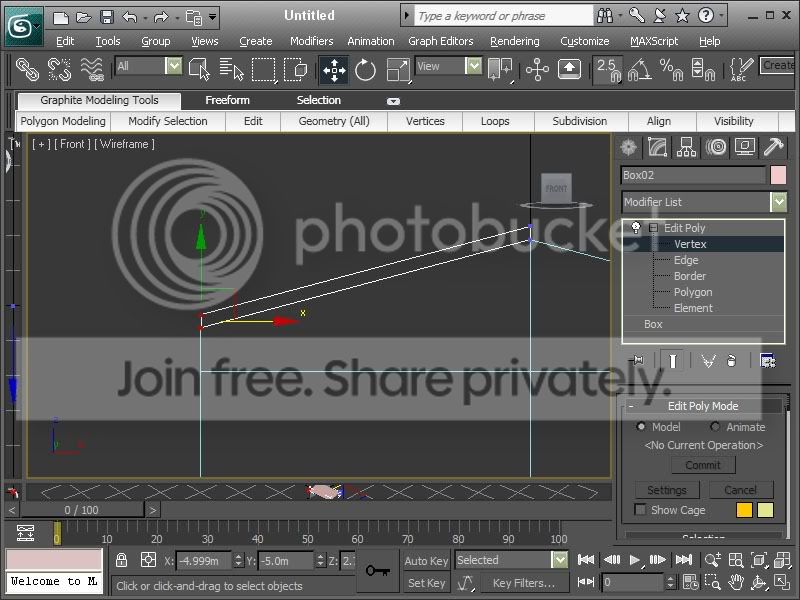Image resolution: width=800 pixels, height=600 pixels.
Task: Click the Commit button
Action: tap(703, 465)
